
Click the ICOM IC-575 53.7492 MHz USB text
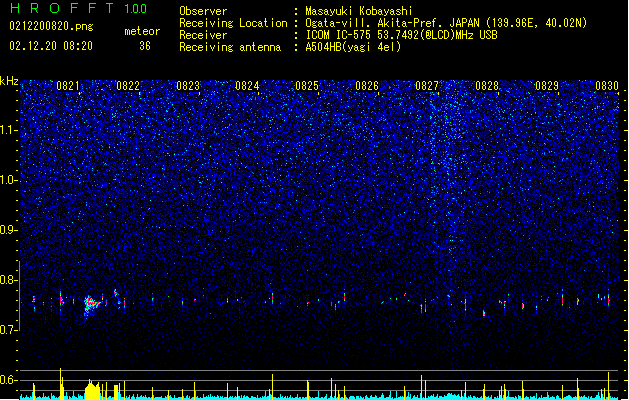pos(401,35)
